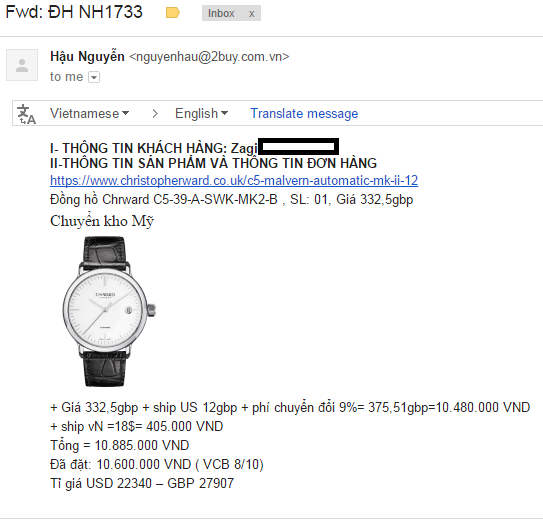
Task: Click the Translate message link
Action: 304,114
